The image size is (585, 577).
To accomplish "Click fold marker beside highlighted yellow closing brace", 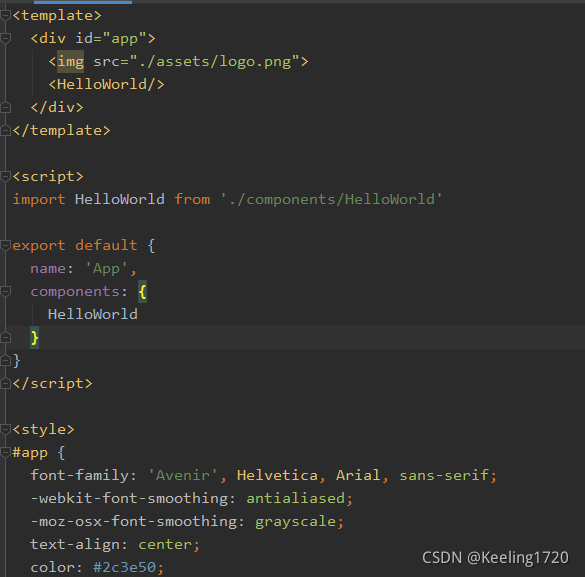I will [x=5, y=338].
